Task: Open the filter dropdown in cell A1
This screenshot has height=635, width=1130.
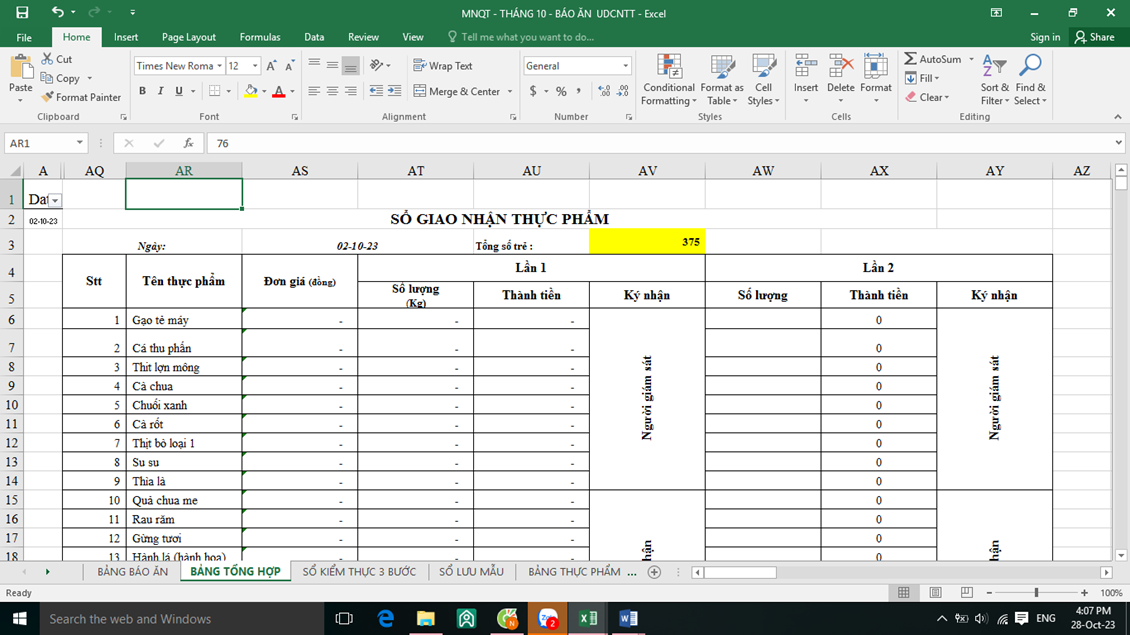Action: tap(55, 201)
